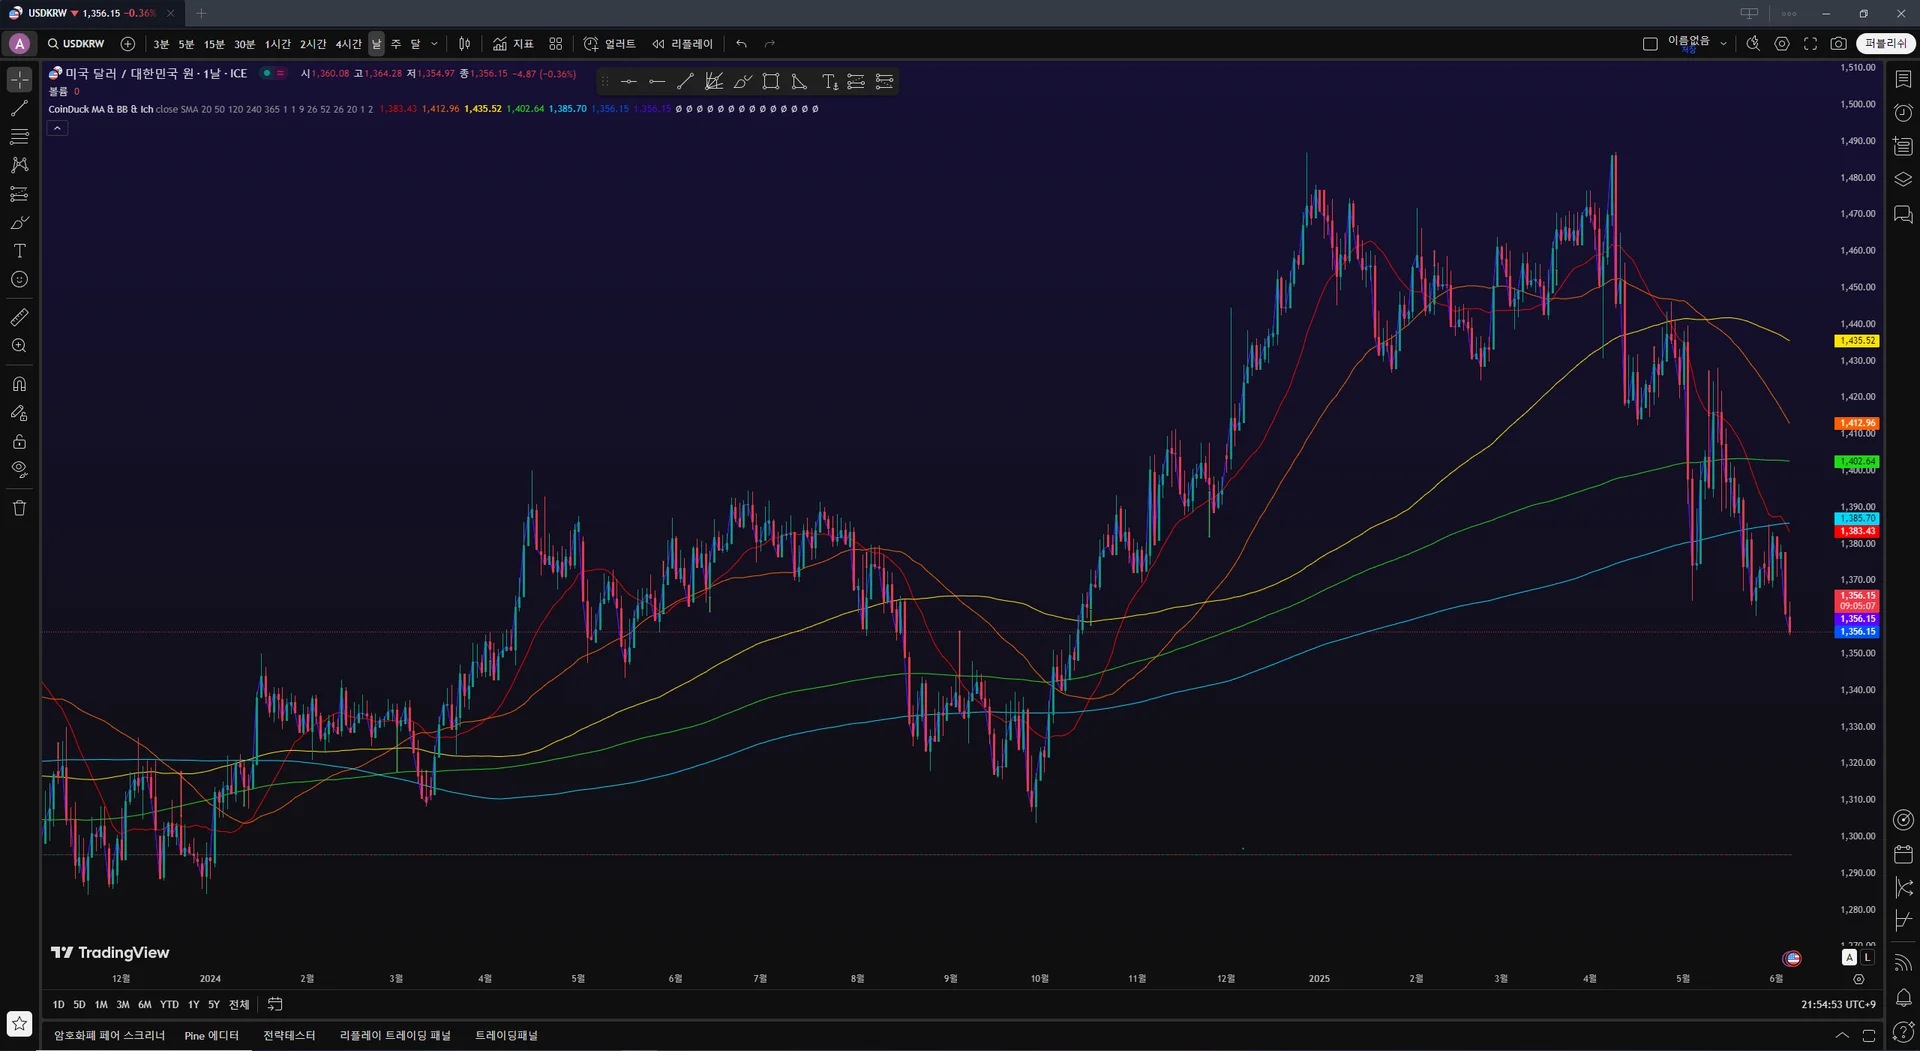Open the watchlist panel icon

1903,79
